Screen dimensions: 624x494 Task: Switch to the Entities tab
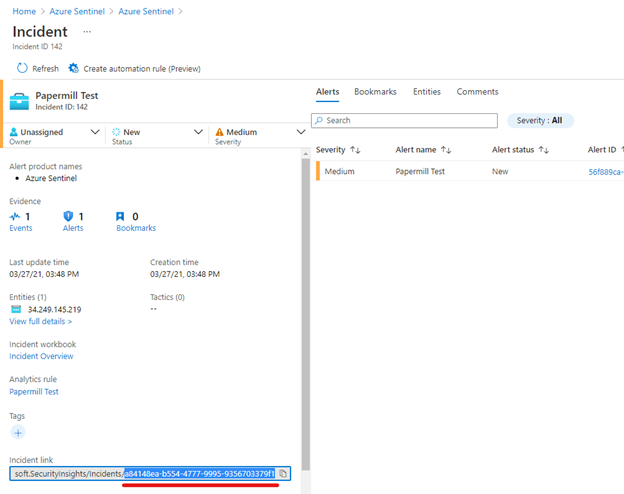click(x=427, y=92)
